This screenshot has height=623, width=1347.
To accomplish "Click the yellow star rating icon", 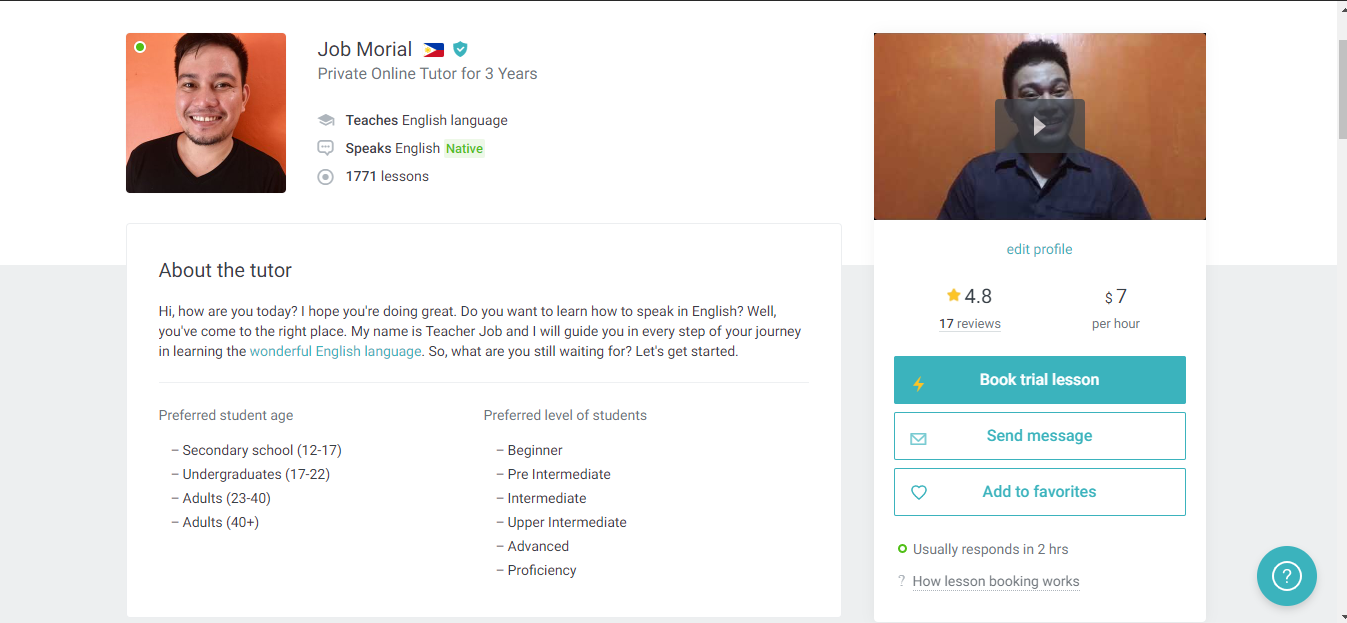I will 953,296.
